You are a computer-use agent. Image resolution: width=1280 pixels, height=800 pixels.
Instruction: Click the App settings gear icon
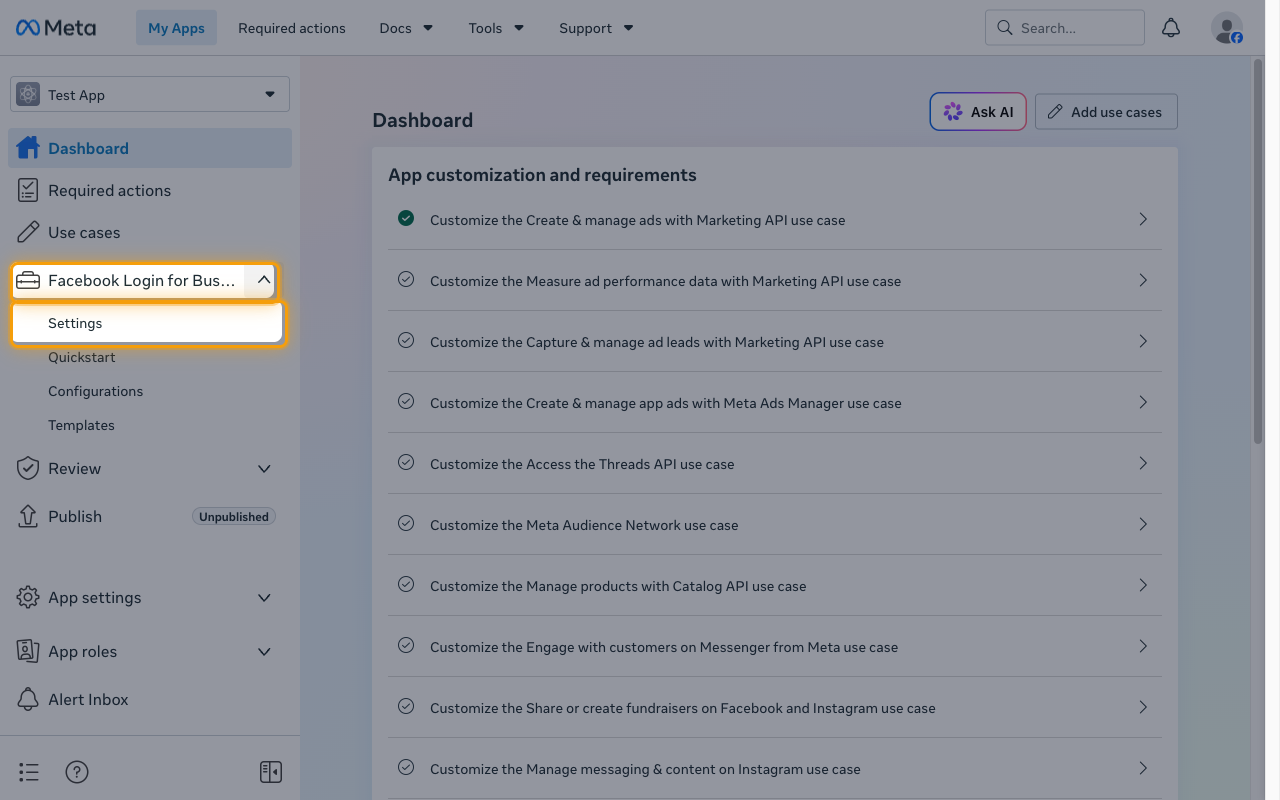tap(28, 597)
